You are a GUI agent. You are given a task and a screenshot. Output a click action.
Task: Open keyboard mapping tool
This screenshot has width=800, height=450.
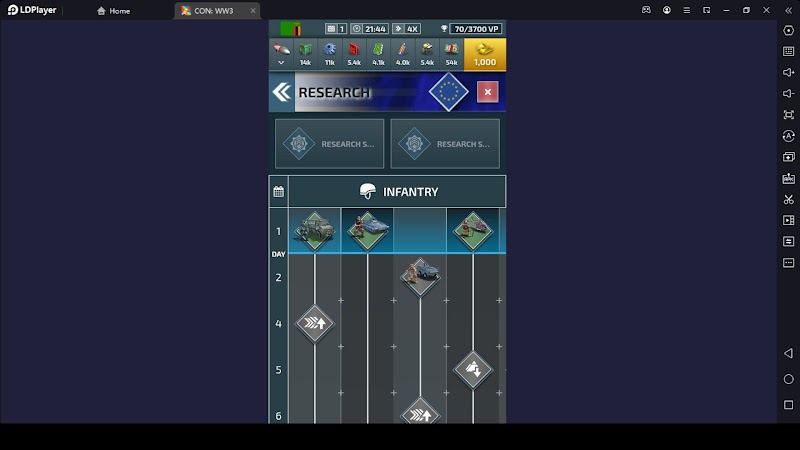pos(788,52)
